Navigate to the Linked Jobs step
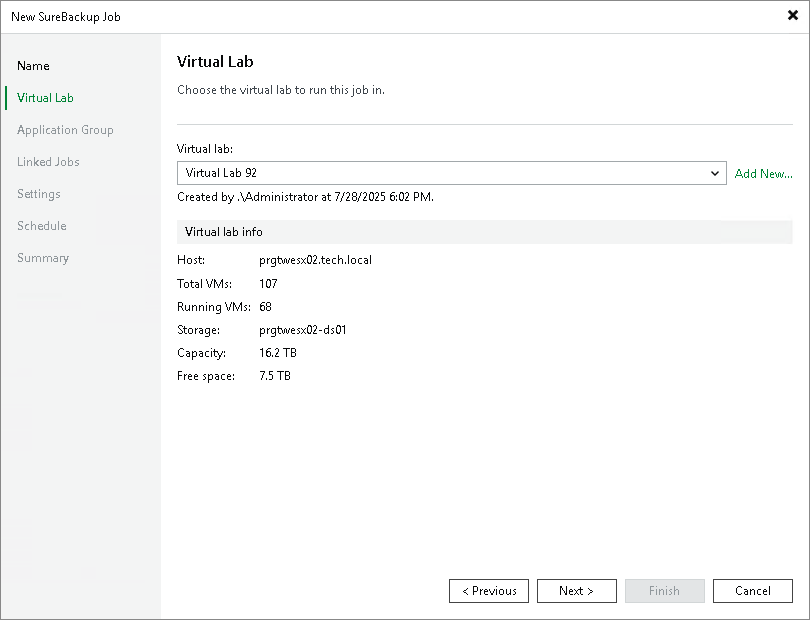Image resolution: width=810 pixels, height=620 pixels. tap(48, 161)
